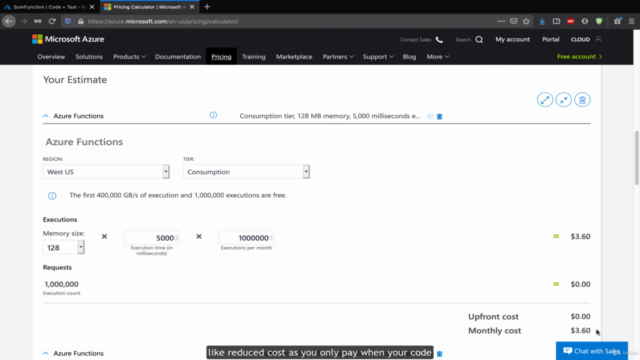640x360 pixels.
Task: Collapse the first Azure Functions section
Action: (46, 116)
